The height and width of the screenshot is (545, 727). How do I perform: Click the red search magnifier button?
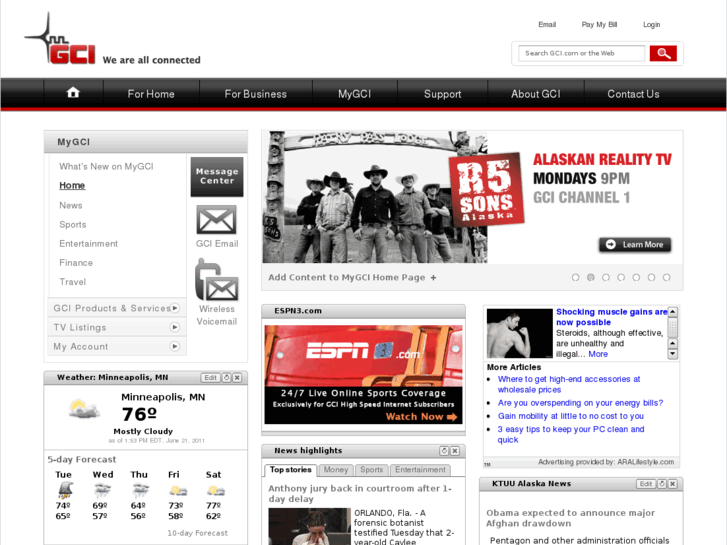click(x=663, y=53)
